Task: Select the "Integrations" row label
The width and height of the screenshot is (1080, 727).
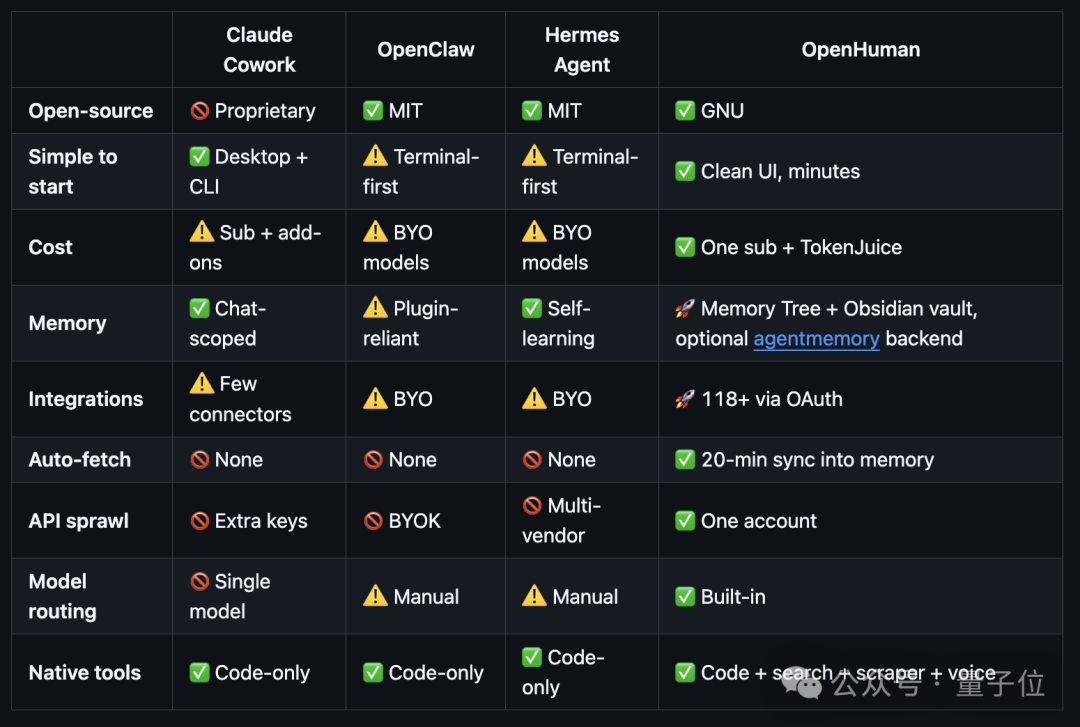Action: [x=86, y=399]
